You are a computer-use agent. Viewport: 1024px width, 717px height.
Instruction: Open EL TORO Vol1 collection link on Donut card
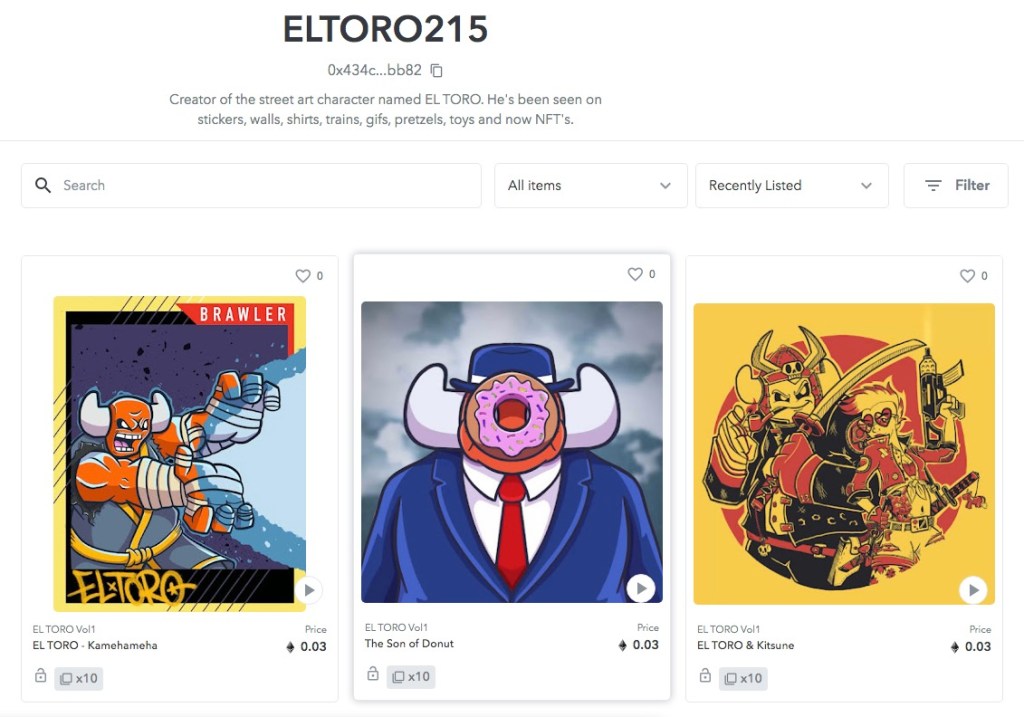click(x=396, y=628)
